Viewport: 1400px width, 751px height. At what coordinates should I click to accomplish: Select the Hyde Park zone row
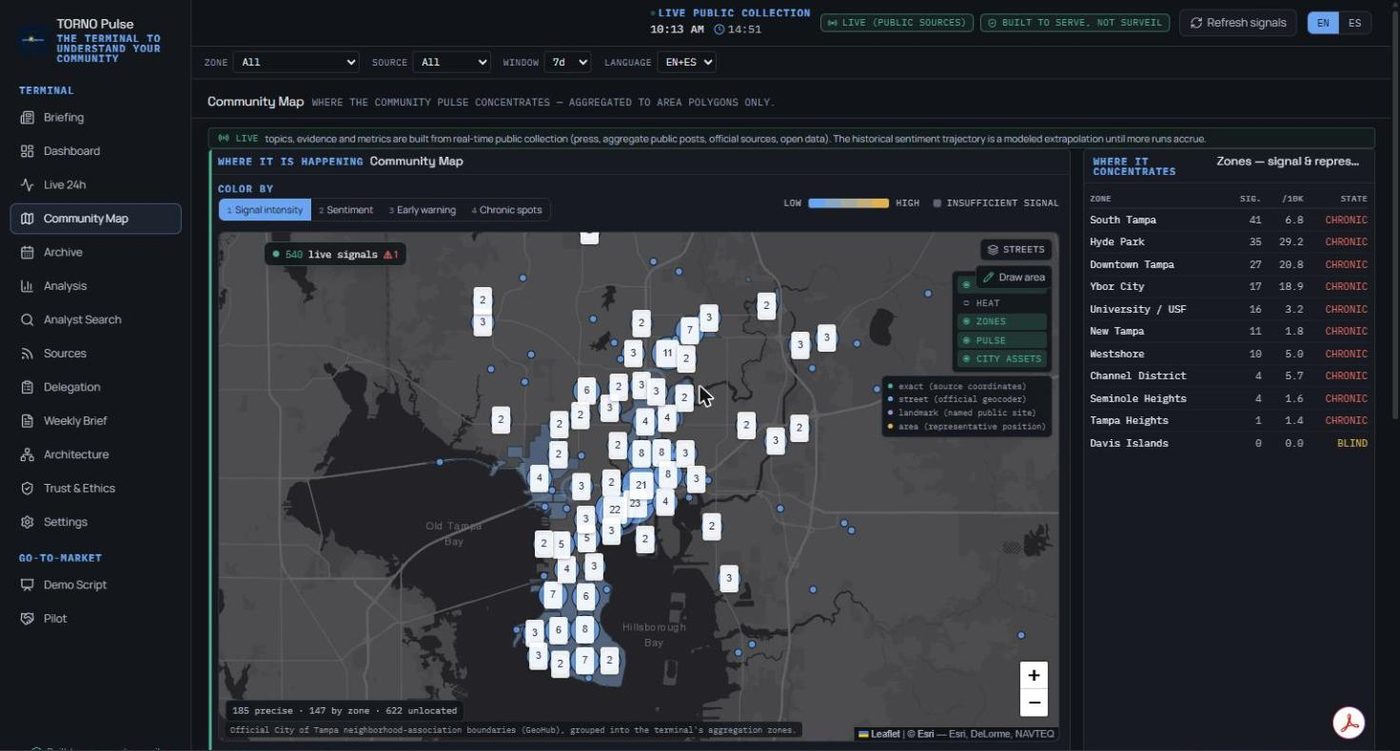1229,242
